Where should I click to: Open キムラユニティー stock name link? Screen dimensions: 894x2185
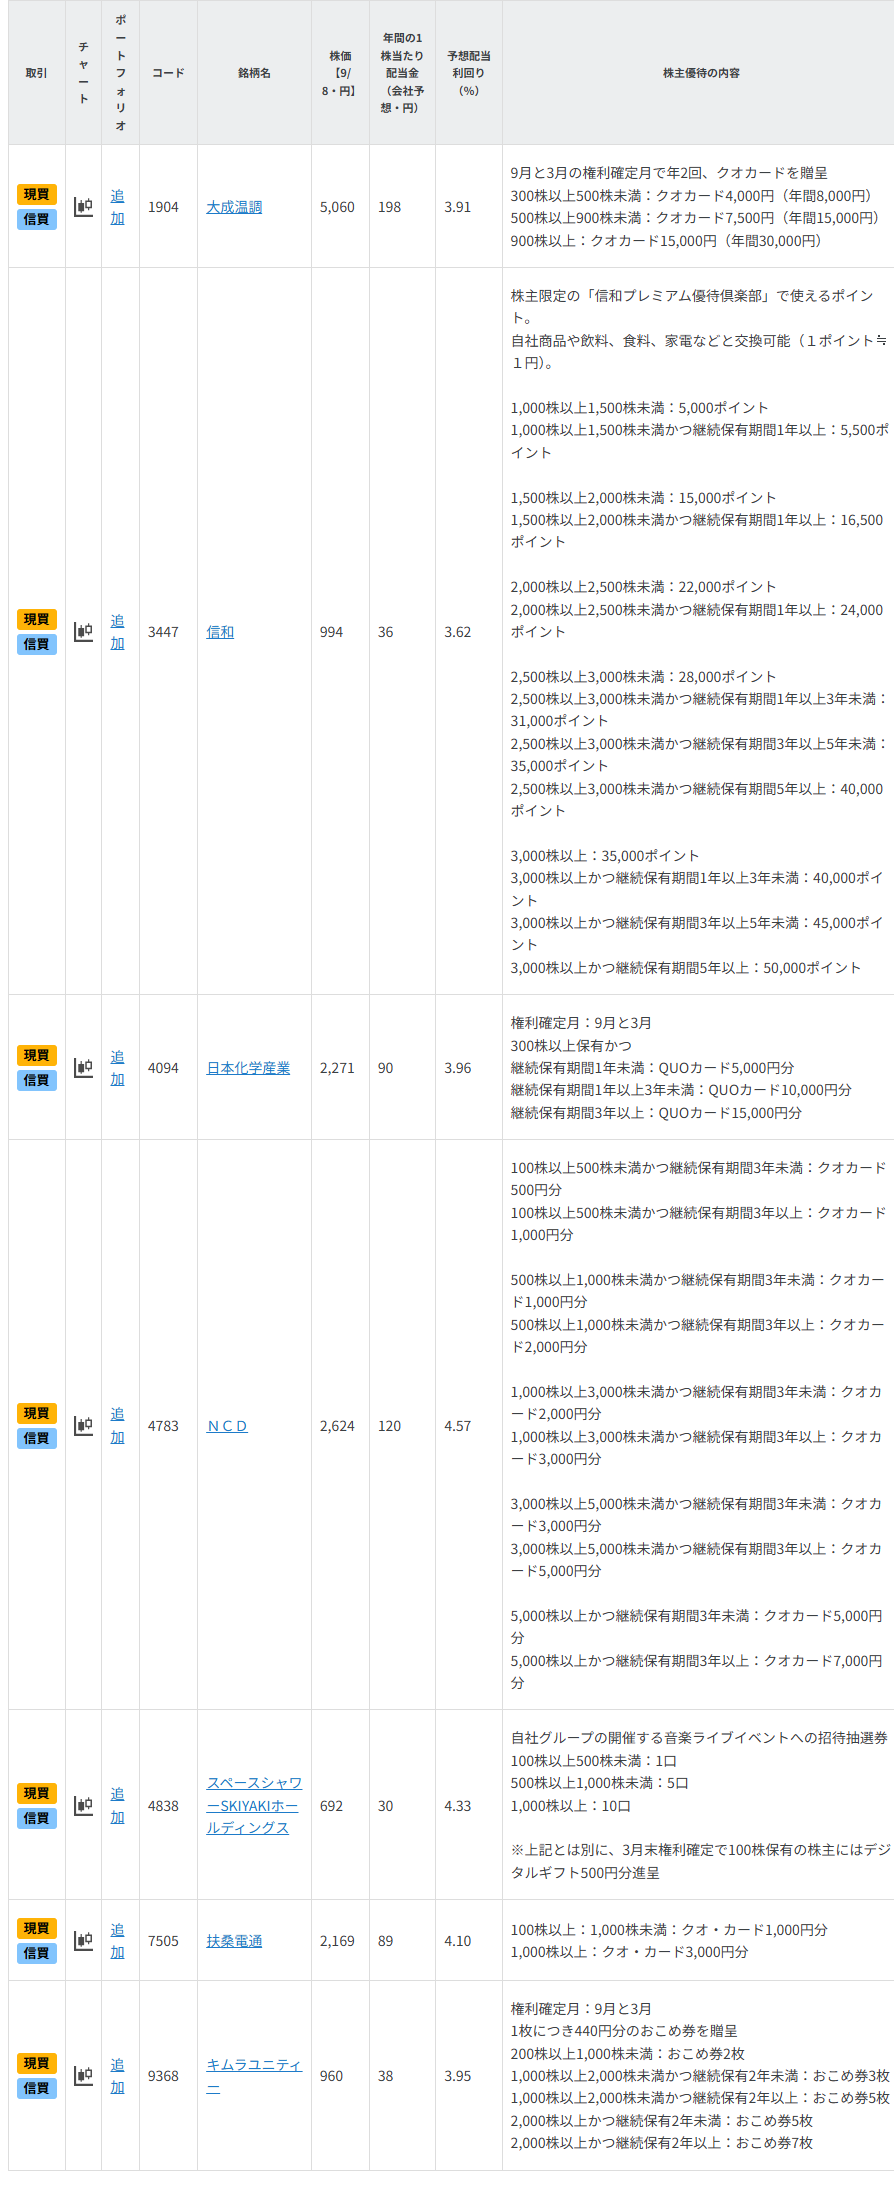(254, 2076)
